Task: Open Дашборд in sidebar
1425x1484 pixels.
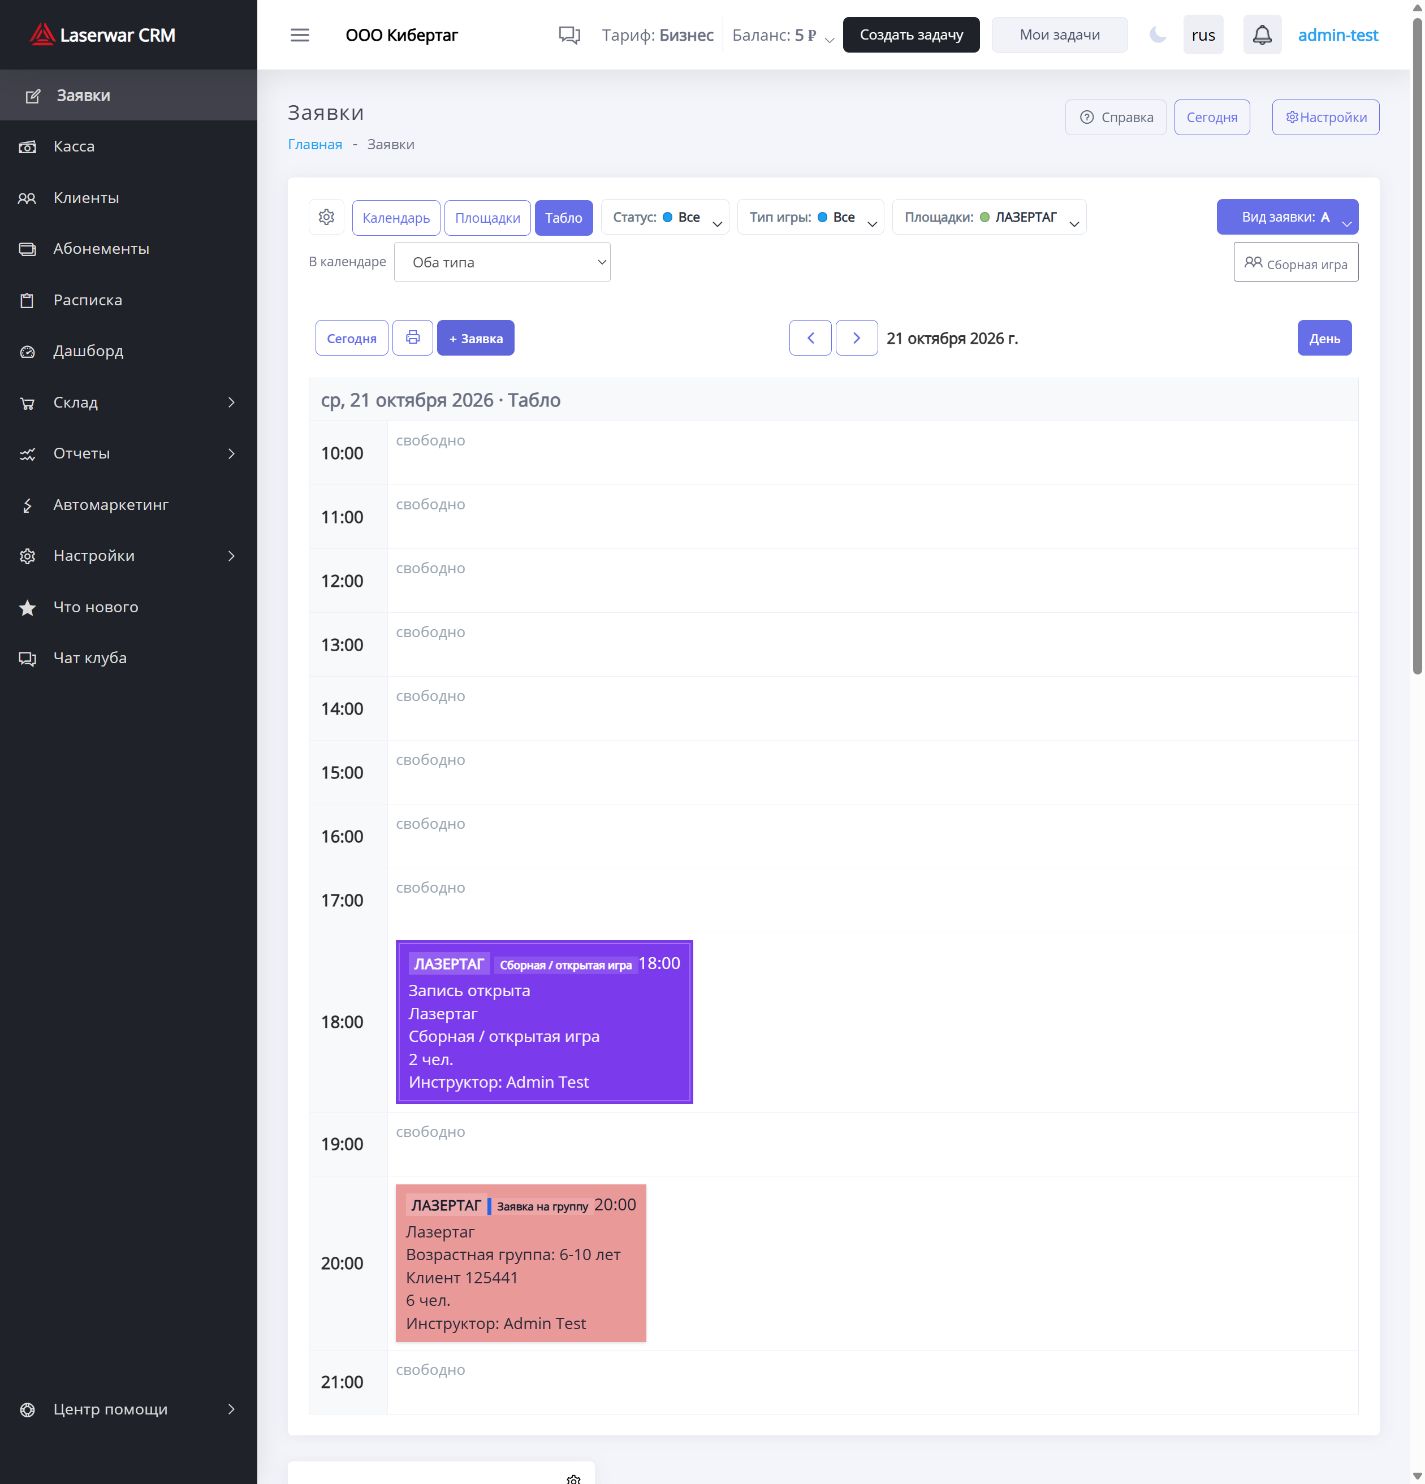Action: point(128,351)
